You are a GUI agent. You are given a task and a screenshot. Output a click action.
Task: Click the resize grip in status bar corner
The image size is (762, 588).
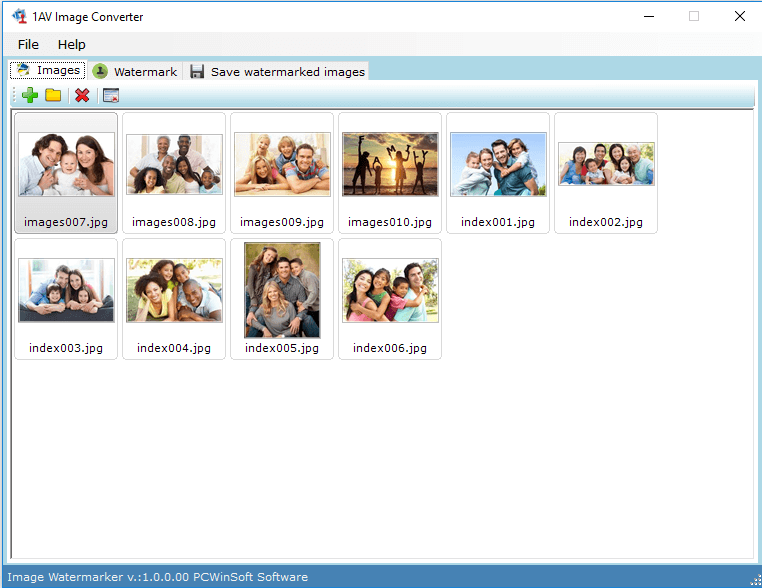click(x=756, y=581)
